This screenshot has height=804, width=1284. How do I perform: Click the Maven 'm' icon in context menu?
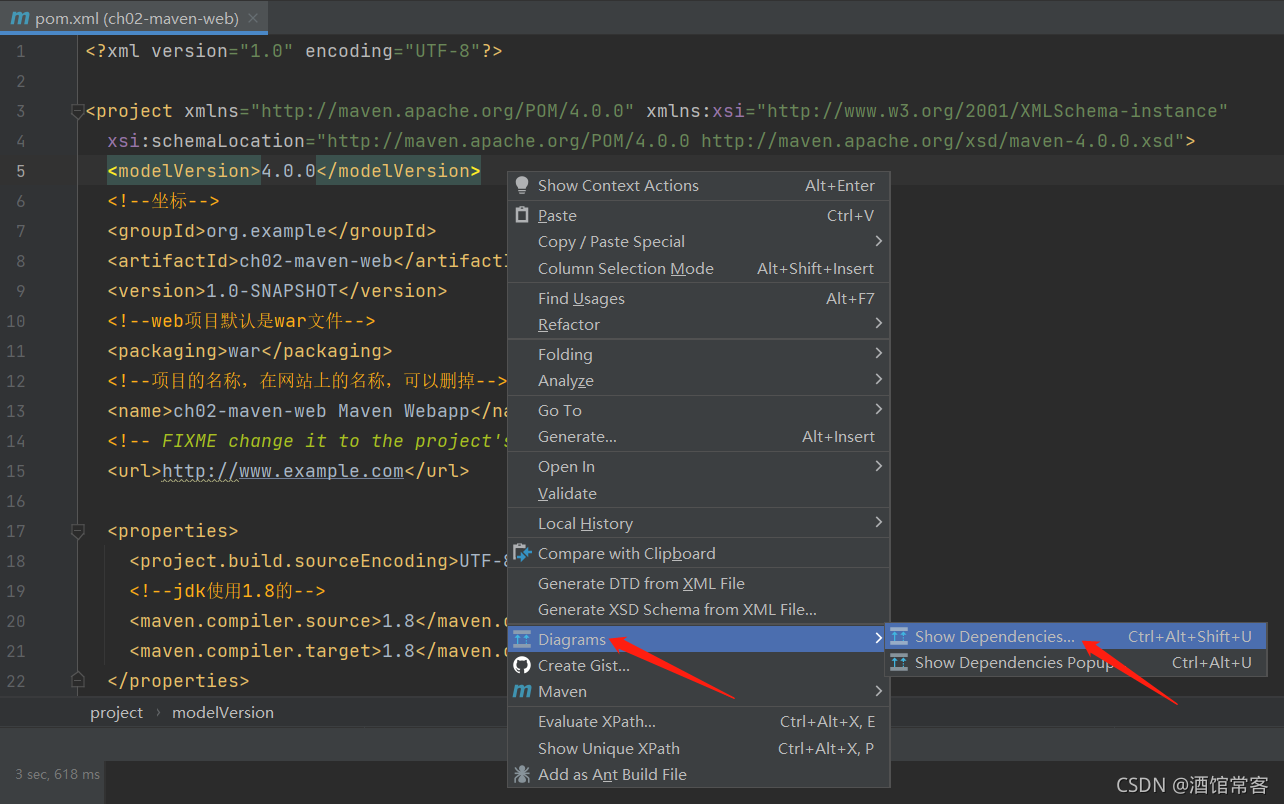521,691
